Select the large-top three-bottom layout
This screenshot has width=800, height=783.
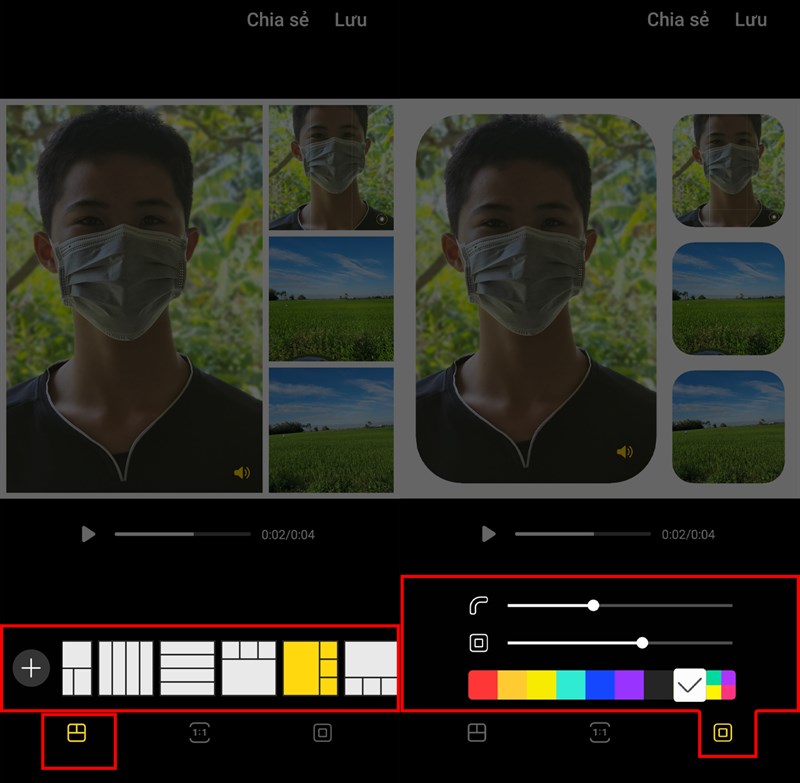click(x=371, y=668)
